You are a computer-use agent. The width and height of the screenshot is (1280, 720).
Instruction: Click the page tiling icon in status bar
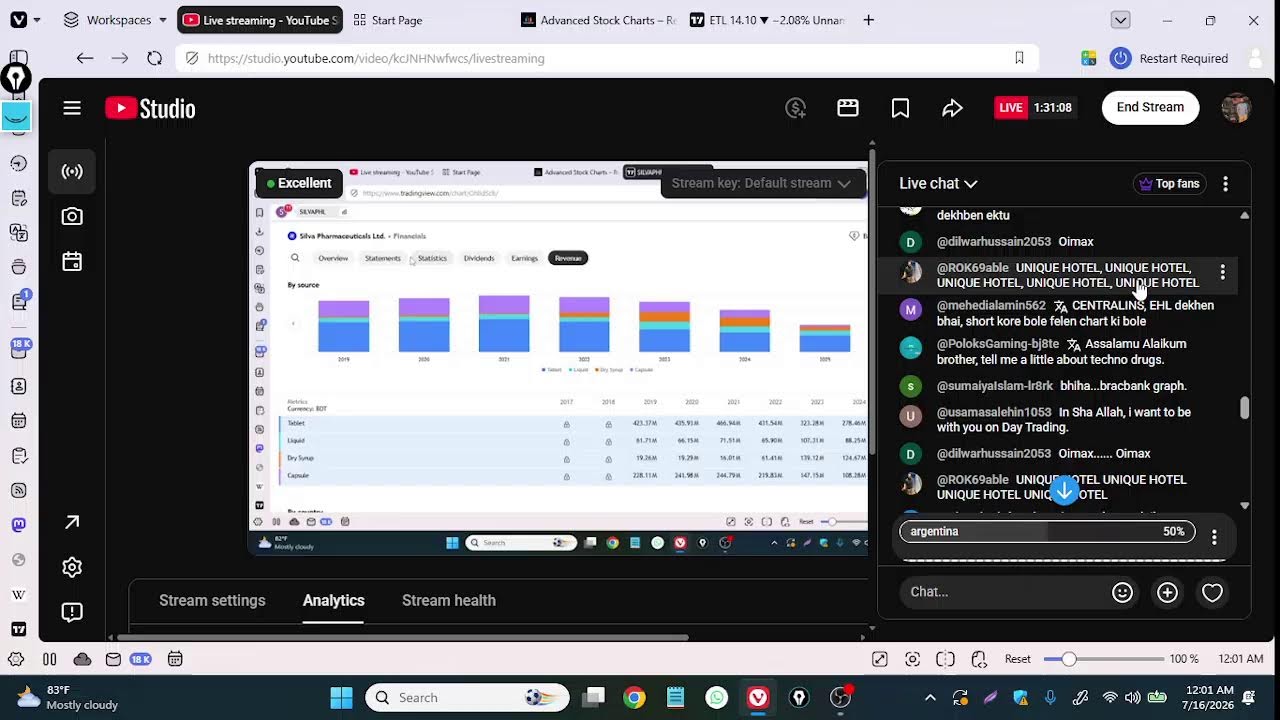945,659
